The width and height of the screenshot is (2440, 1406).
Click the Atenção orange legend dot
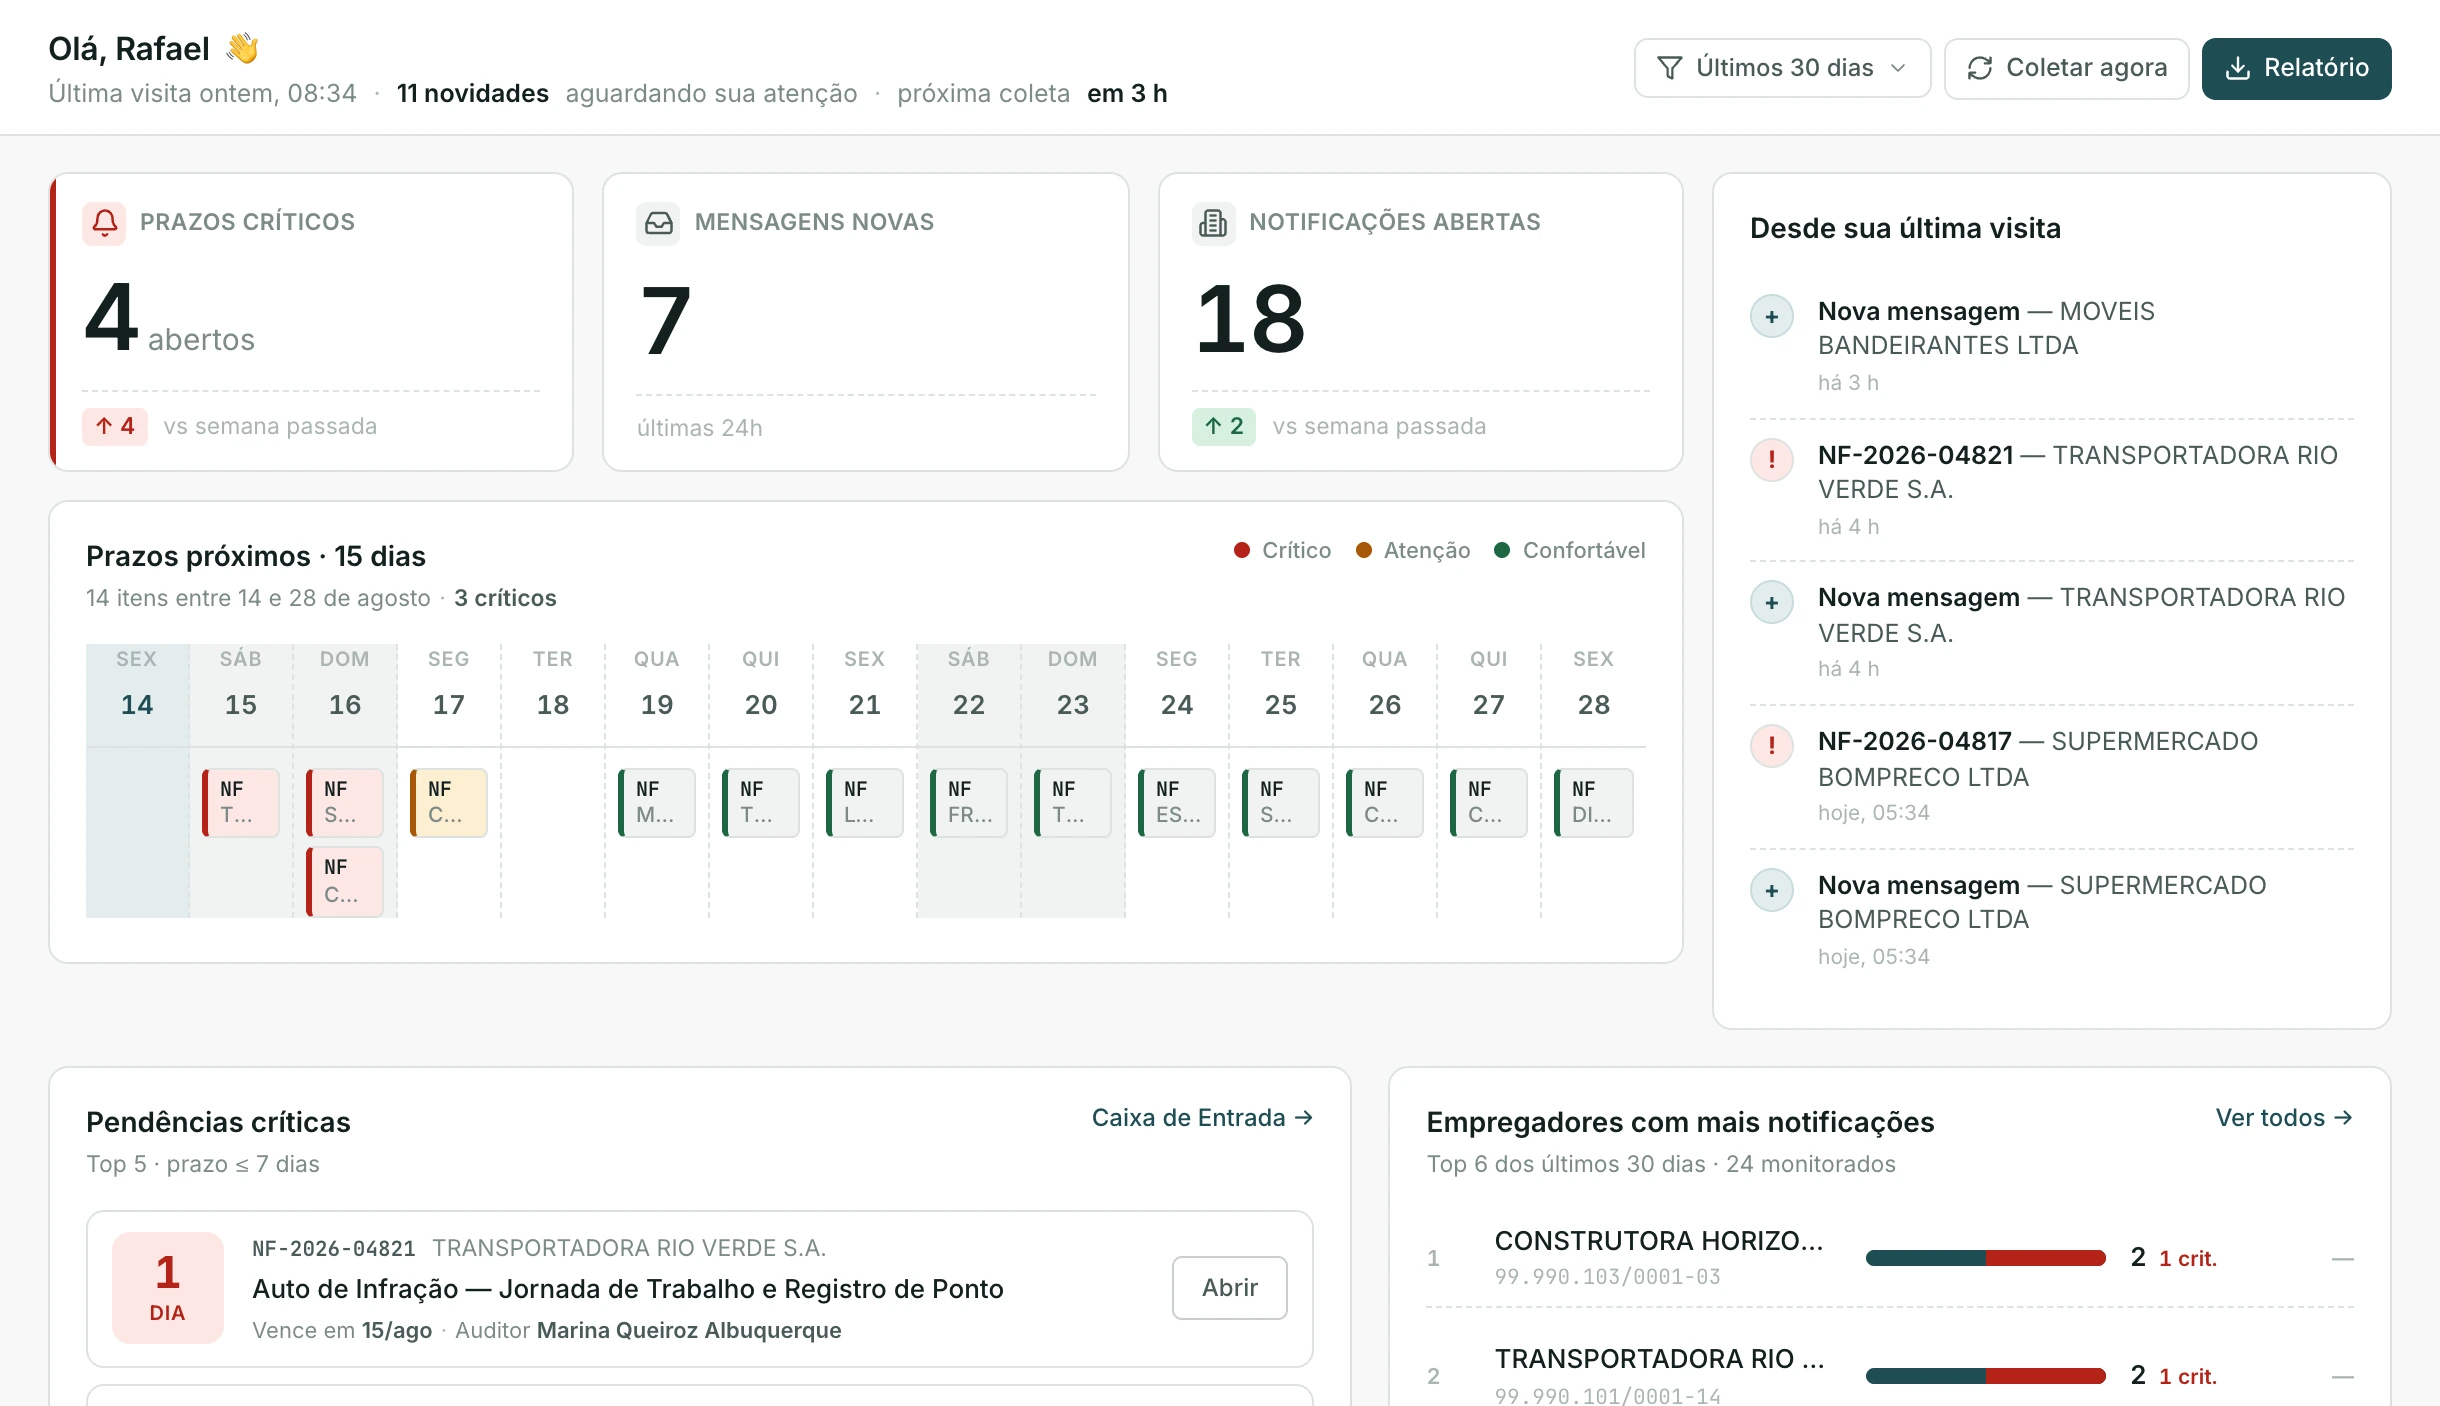coord(1364,550)
